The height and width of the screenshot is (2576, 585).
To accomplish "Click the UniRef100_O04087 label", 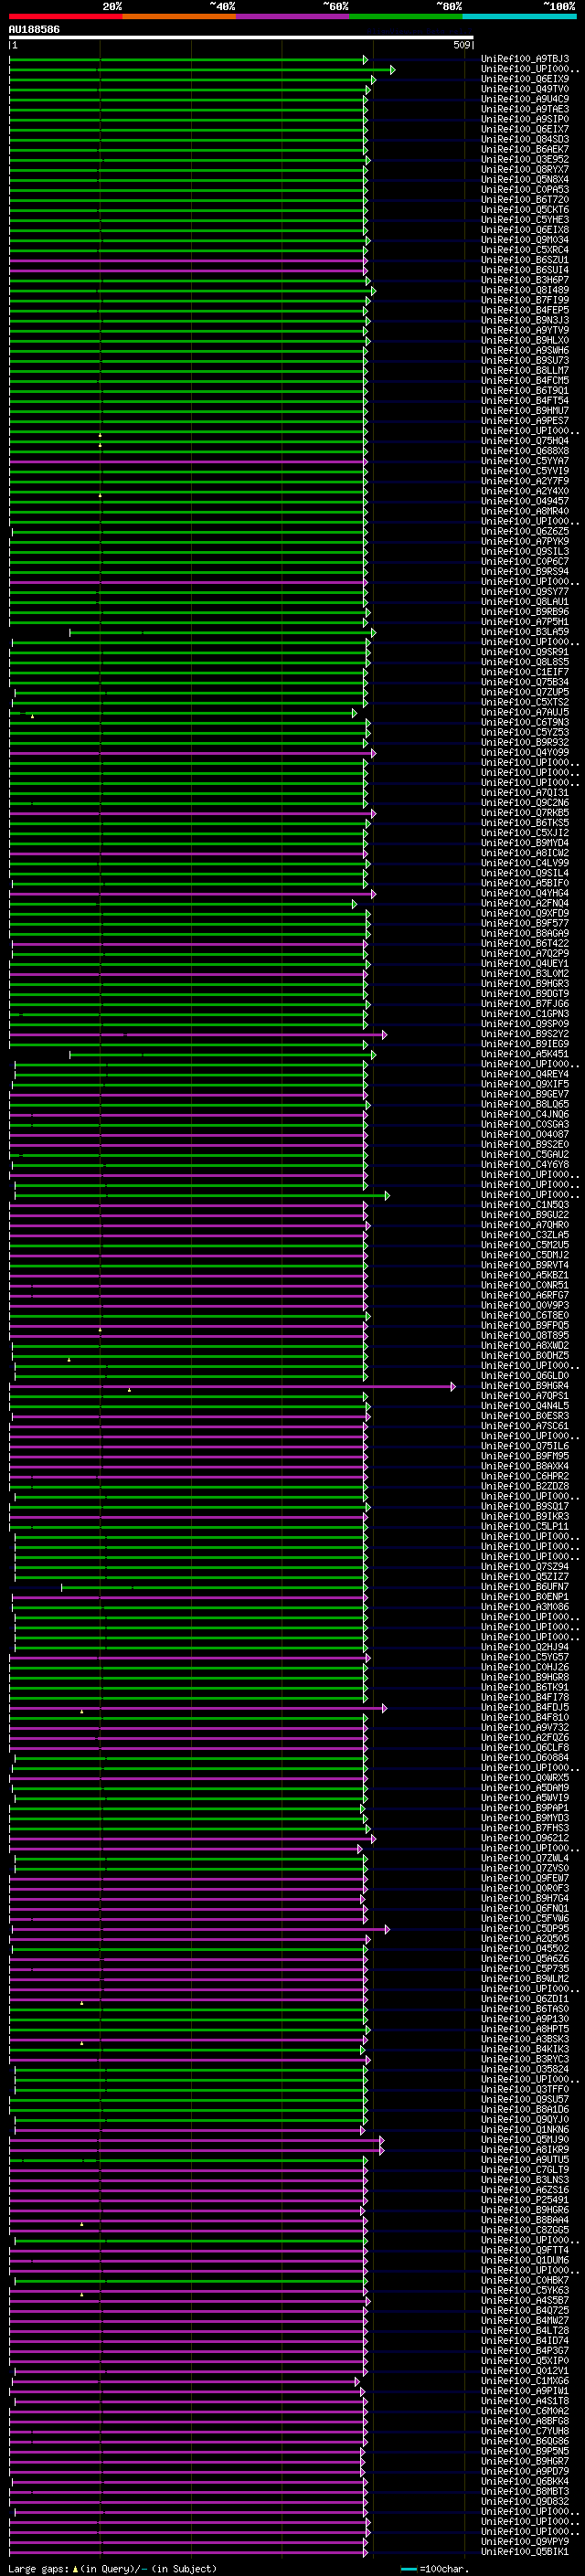I will [x=525, y=1134].
